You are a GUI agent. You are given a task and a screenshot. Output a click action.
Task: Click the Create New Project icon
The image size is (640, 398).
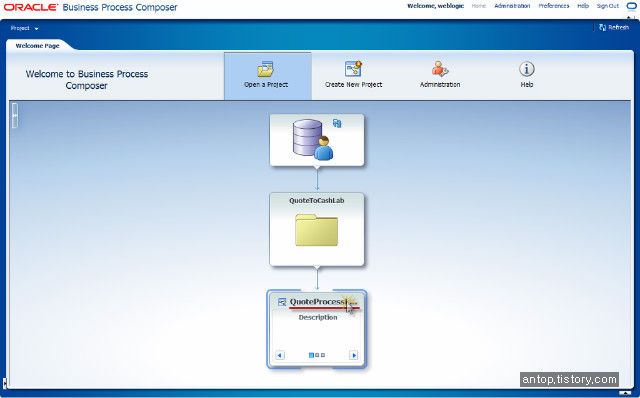coord(353,69)
